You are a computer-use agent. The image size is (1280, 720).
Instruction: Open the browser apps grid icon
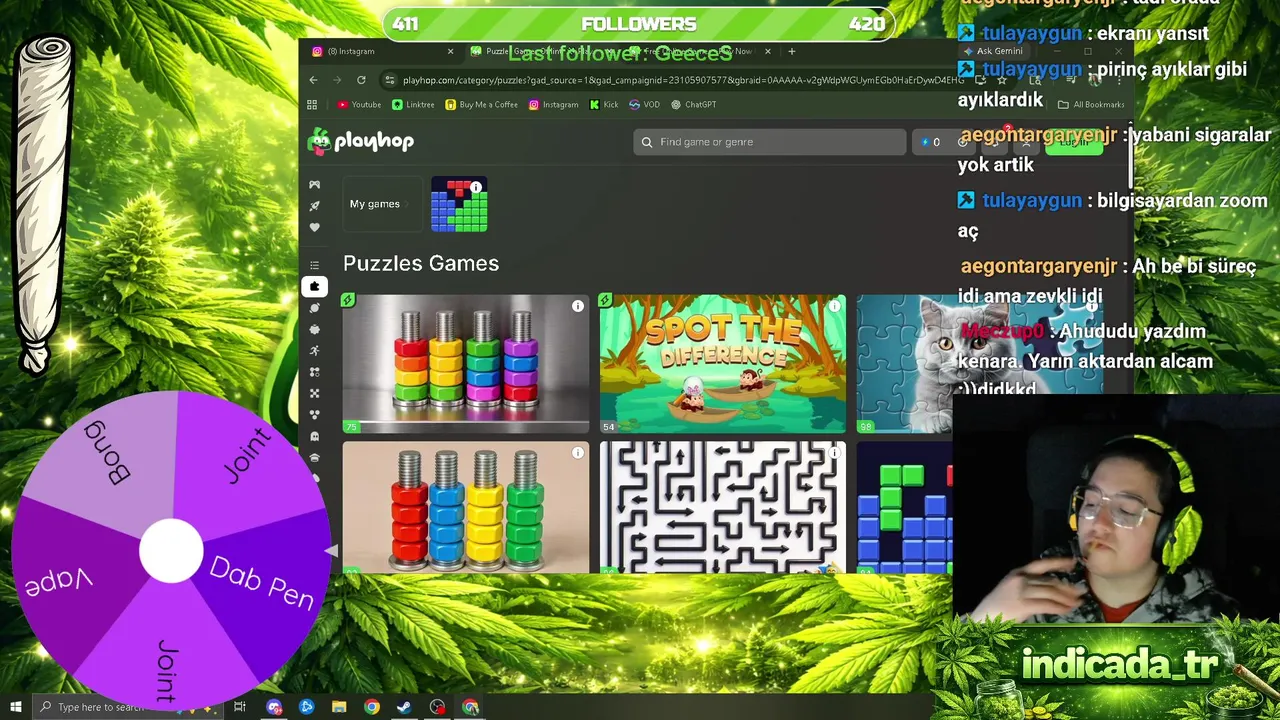coord(312,104)
